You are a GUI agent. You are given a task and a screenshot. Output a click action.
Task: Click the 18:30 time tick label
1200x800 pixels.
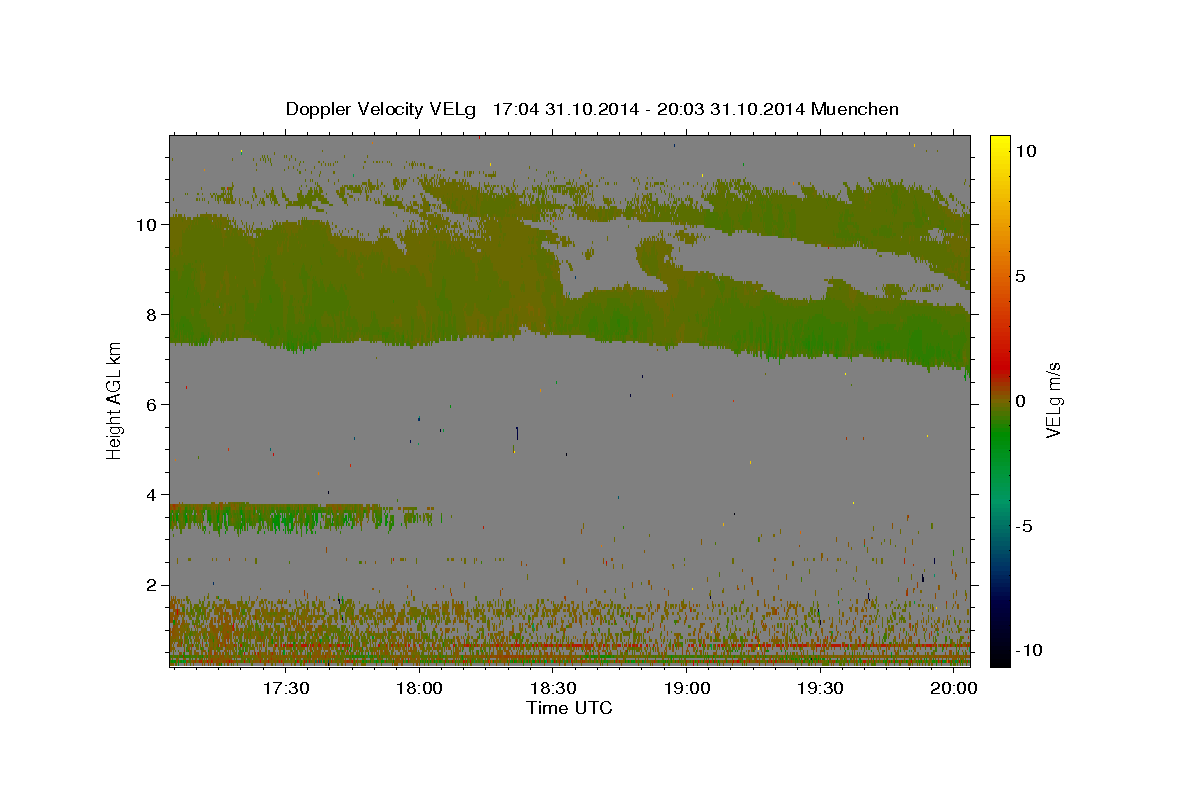pos(553,689)
